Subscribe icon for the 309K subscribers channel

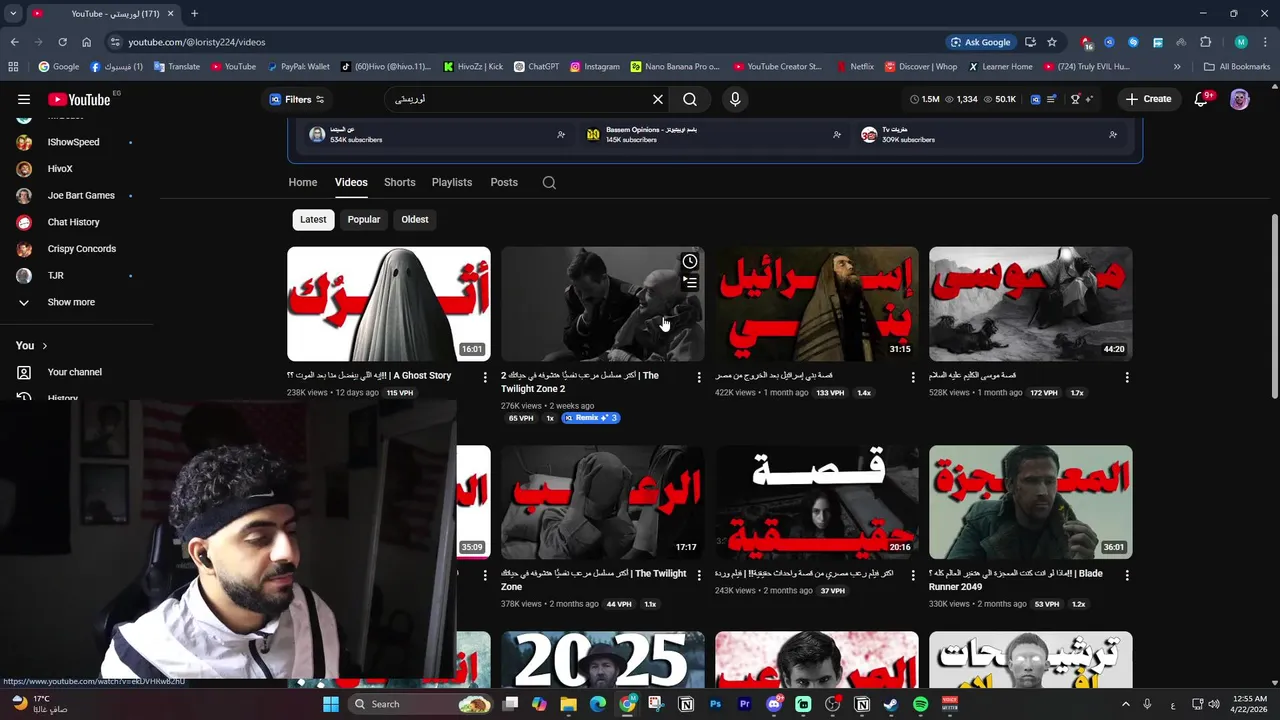[1113, 134]
